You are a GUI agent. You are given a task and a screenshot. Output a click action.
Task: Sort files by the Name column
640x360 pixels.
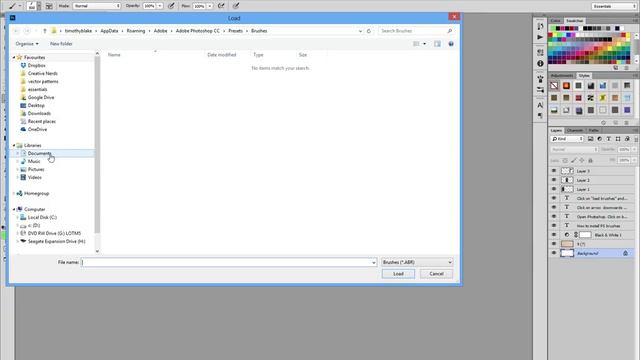(x=114, y=55)
